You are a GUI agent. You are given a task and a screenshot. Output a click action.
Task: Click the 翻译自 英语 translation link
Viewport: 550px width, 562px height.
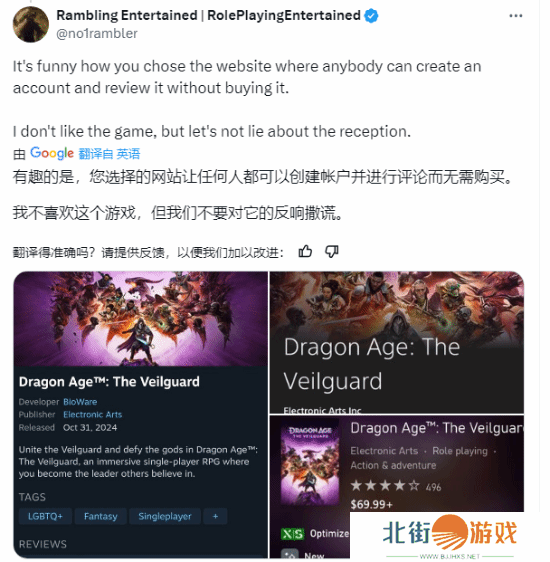(x=109, y=154)
